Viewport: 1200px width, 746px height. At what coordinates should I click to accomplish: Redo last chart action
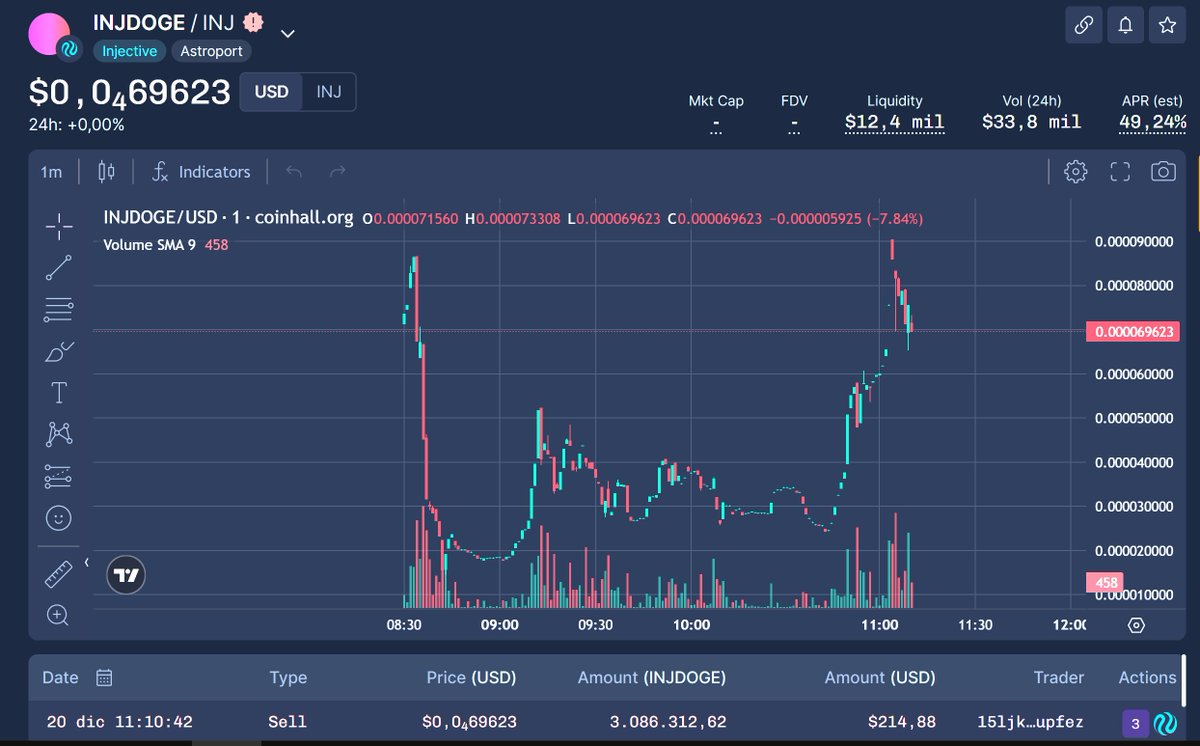pyautogui.click(x=338, y=172)
